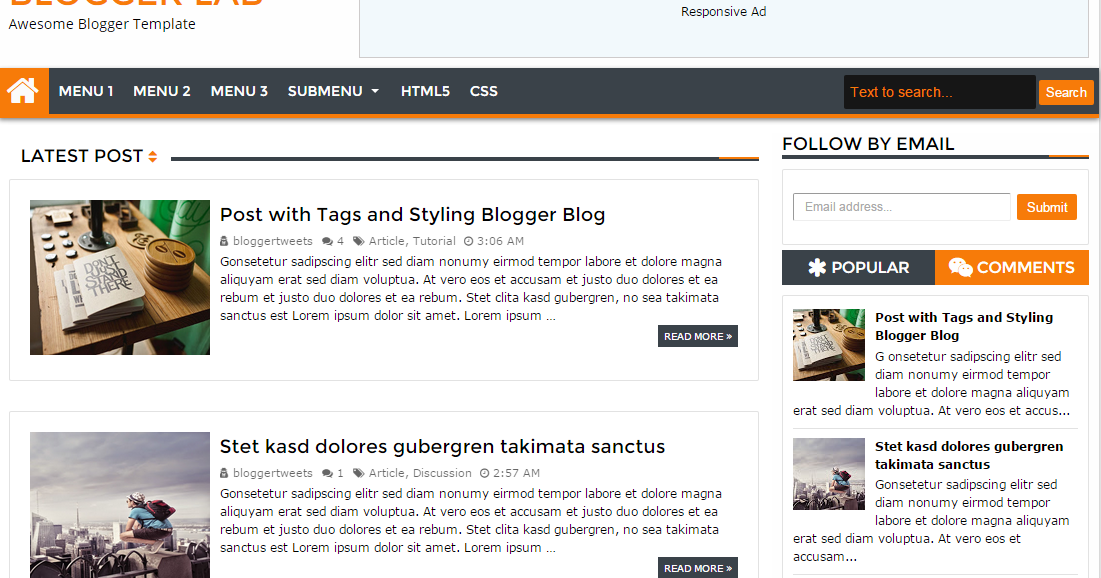Click the Article tag on second post
This screenshot has width=1101, height=578.
point(386,473)
